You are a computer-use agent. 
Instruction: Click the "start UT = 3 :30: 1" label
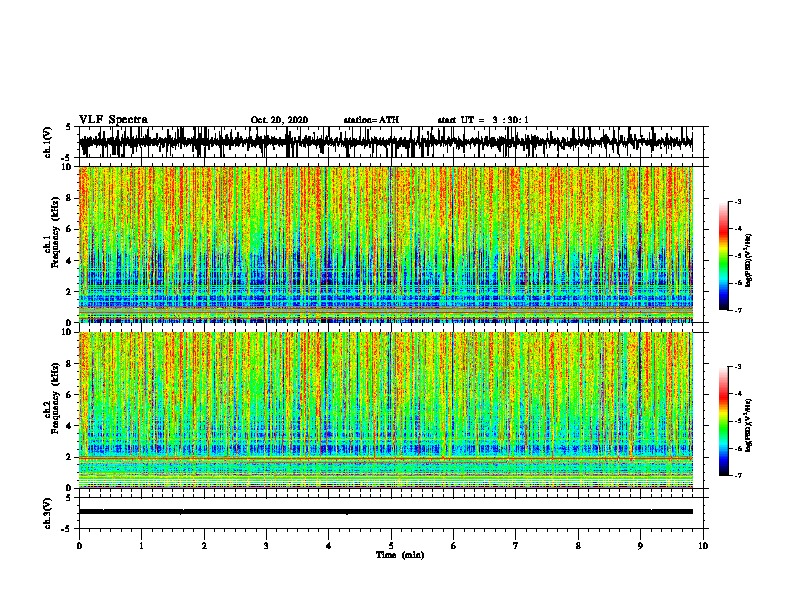pos(483,120)
